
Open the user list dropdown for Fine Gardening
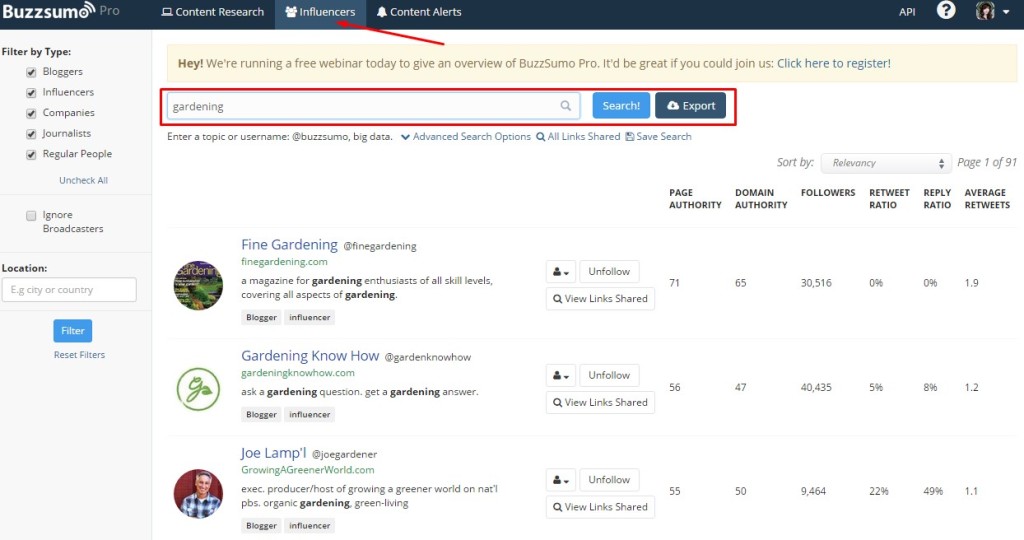point(560,272)
